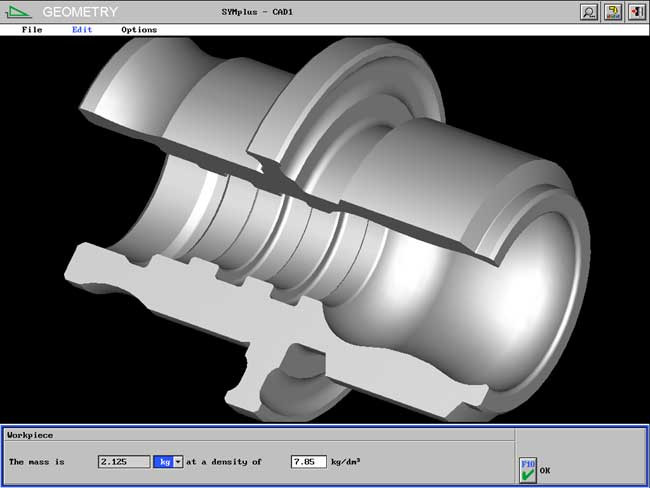Expand the mass unit dropdown arrow
Screen dimensions: 650x488
178,461
